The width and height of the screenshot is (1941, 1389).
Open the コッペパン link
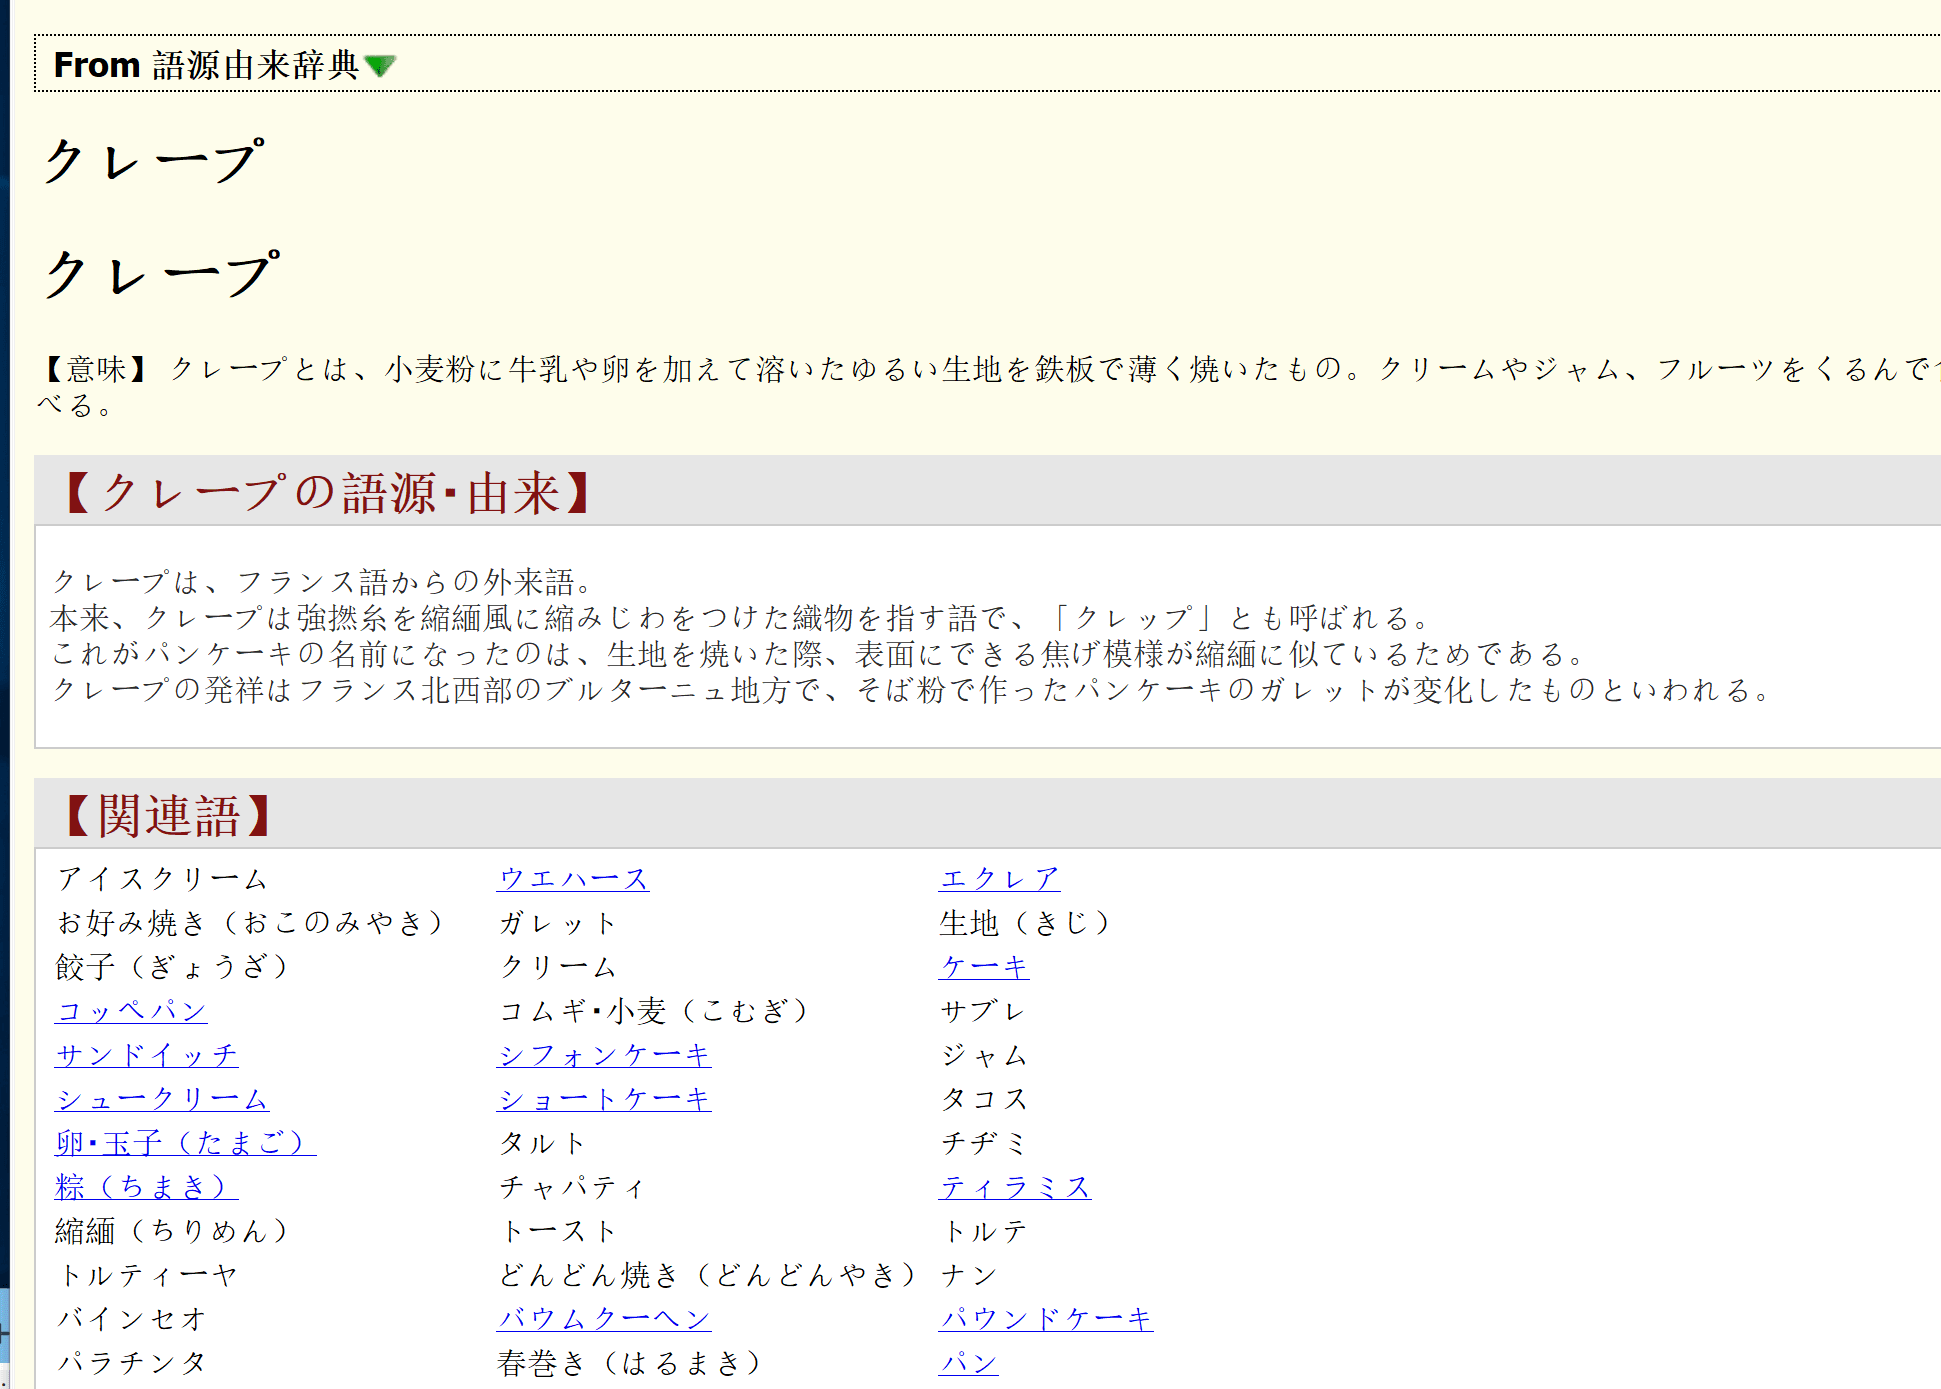[x=131, y=1011]
